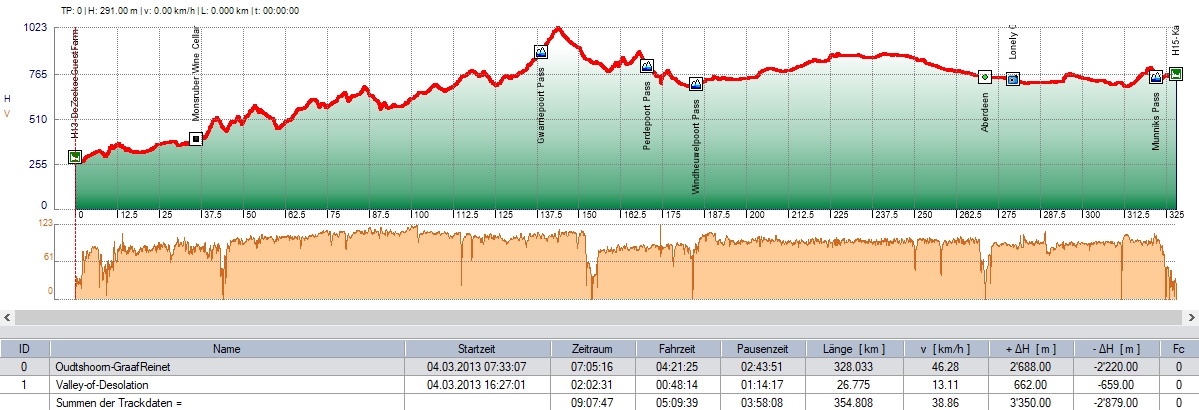Select the Perdepoort Pass waypoint icon
This screenshot has width=1199, height=410.
click(646, 66)
